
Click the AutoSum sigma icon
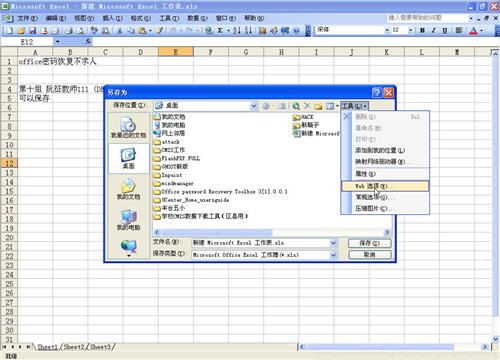[220, 30]
